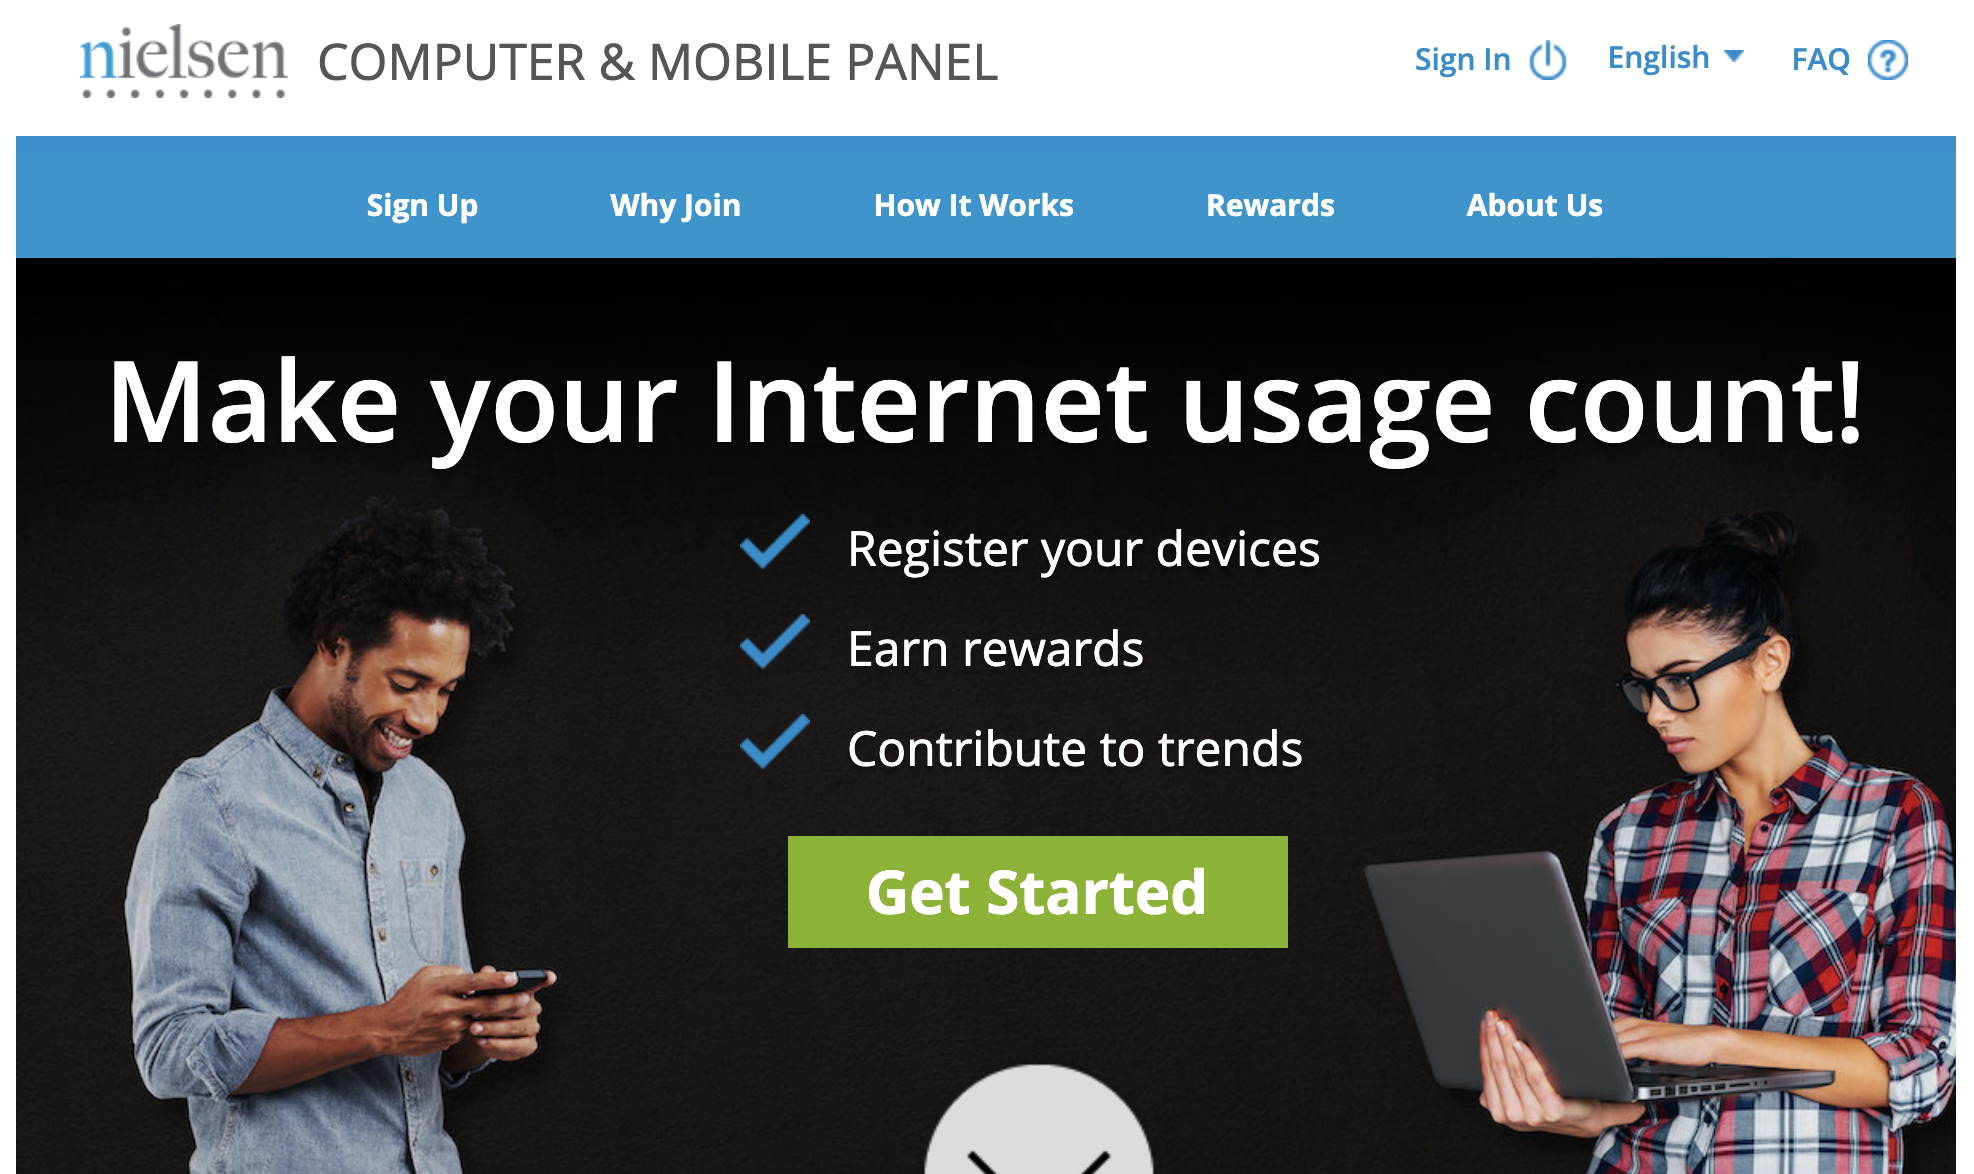Click the partially visible arrow icon at bottom
The image size is (1974, 1174).
pyautogui.click(x=988, y=1146)
